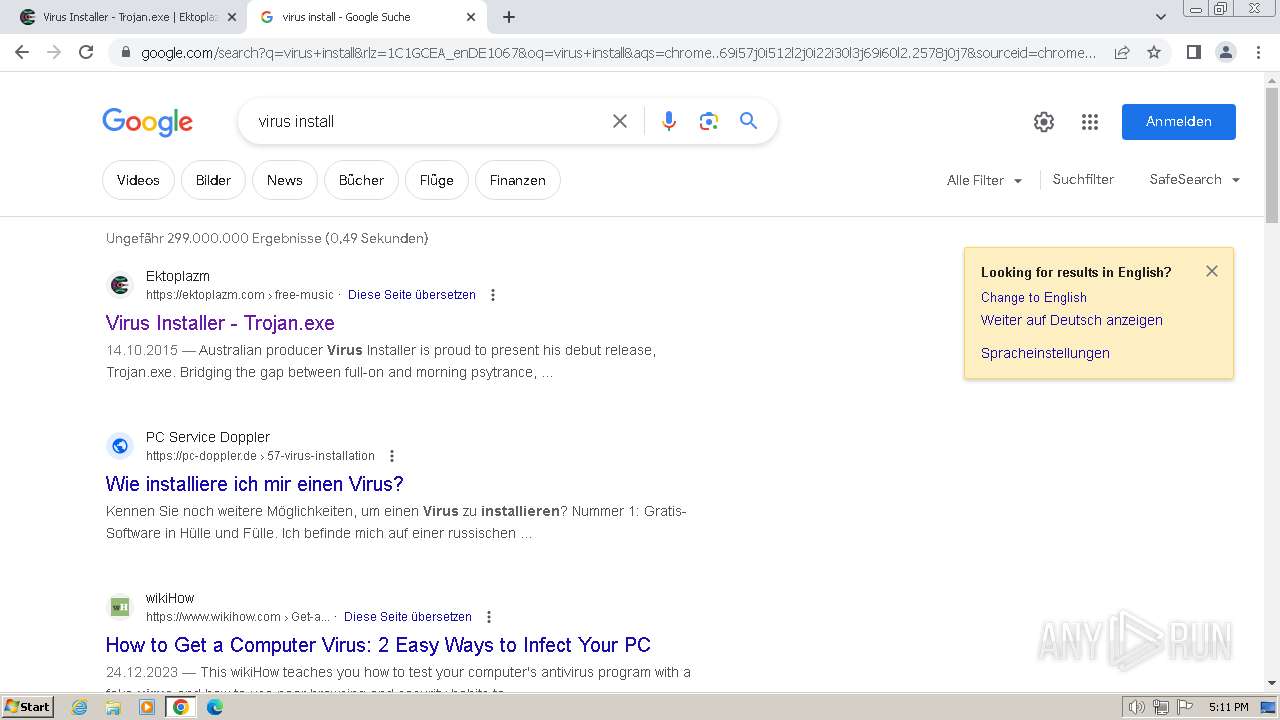Run the search with the magnifier icon

coord(748,121)
